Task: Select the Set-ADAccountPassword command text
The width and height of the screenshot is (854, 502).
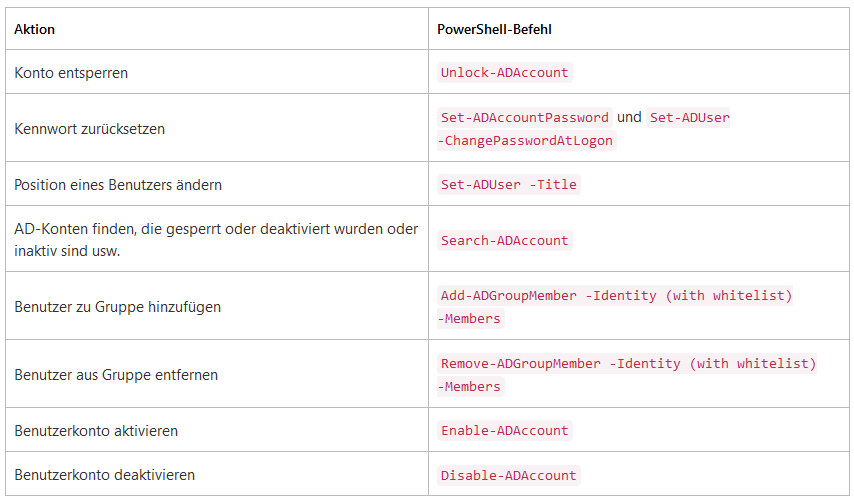Action: pyautogui.click(x=524, y=117)
